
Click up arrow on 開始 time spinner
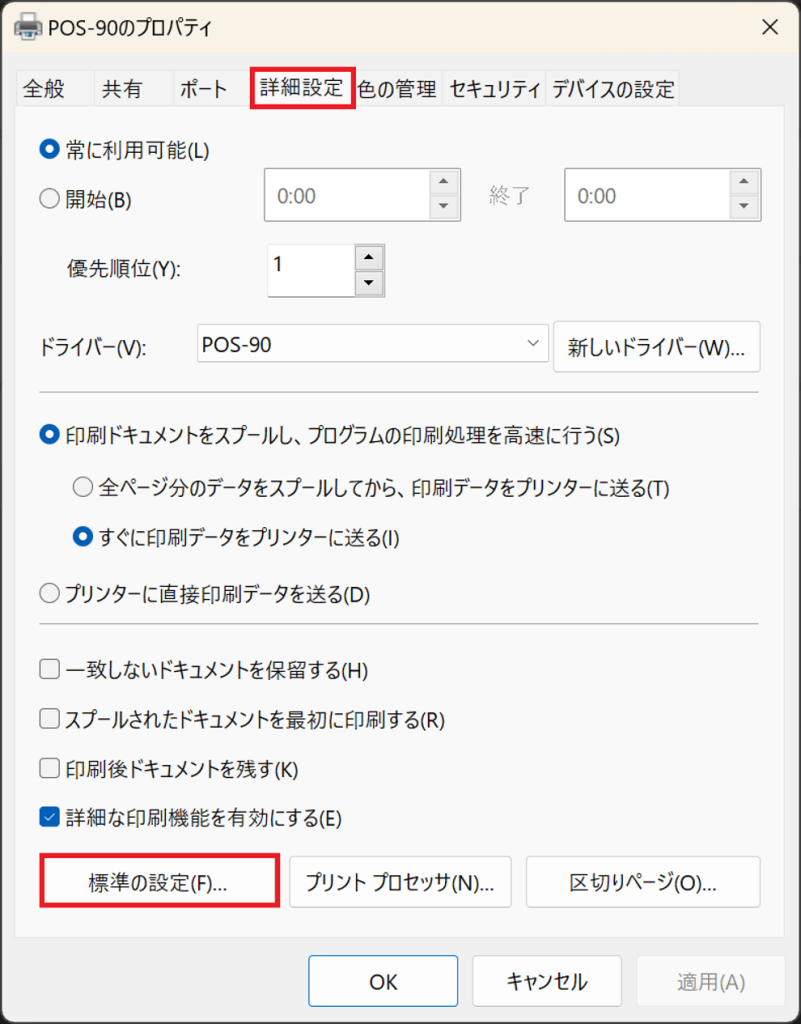pyautogui.click(x=444, y=182)
